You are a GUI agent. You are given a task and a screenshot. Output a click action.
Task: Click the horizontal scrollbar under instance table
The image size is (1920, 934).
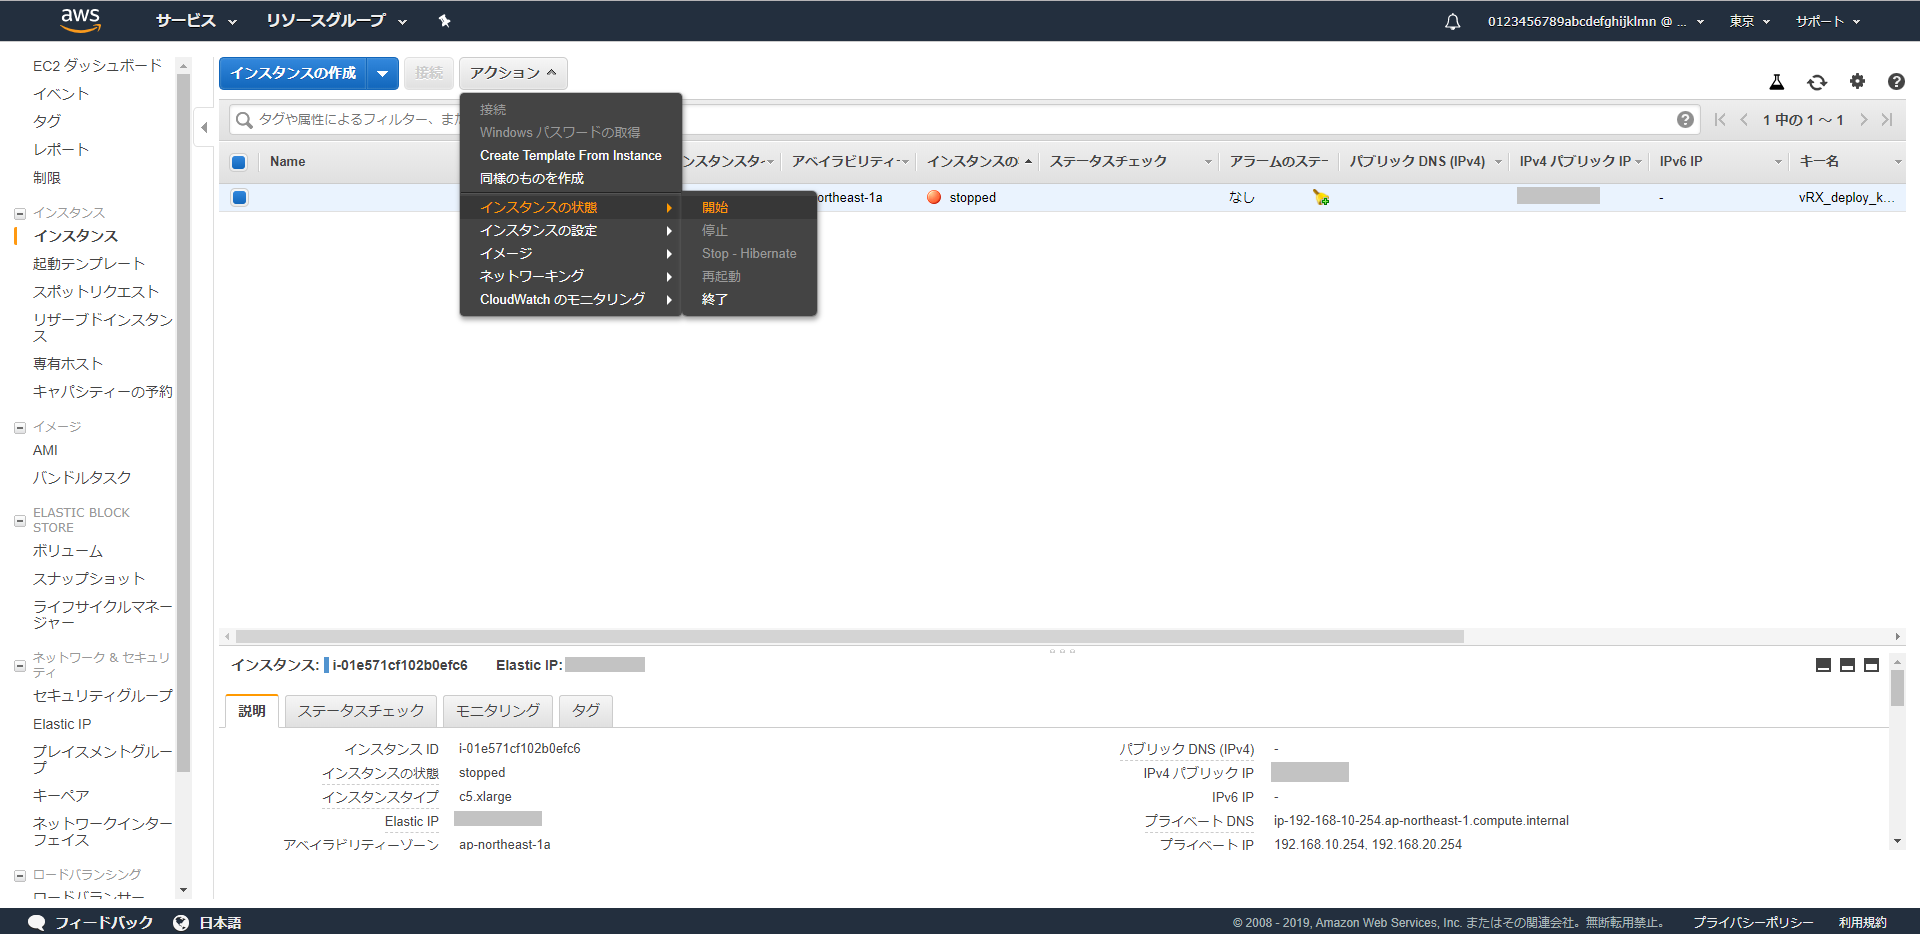pyautogui.click(x=850, y=637)
